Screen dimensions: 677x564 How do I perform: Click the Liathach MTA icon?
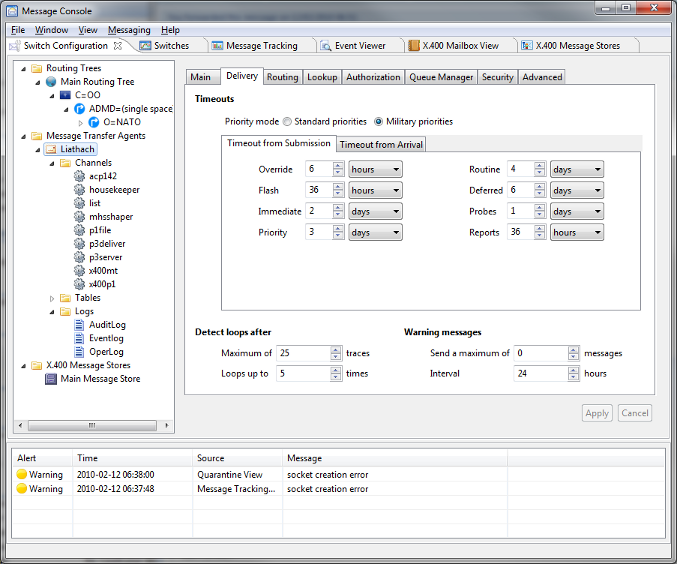(51, 149)
